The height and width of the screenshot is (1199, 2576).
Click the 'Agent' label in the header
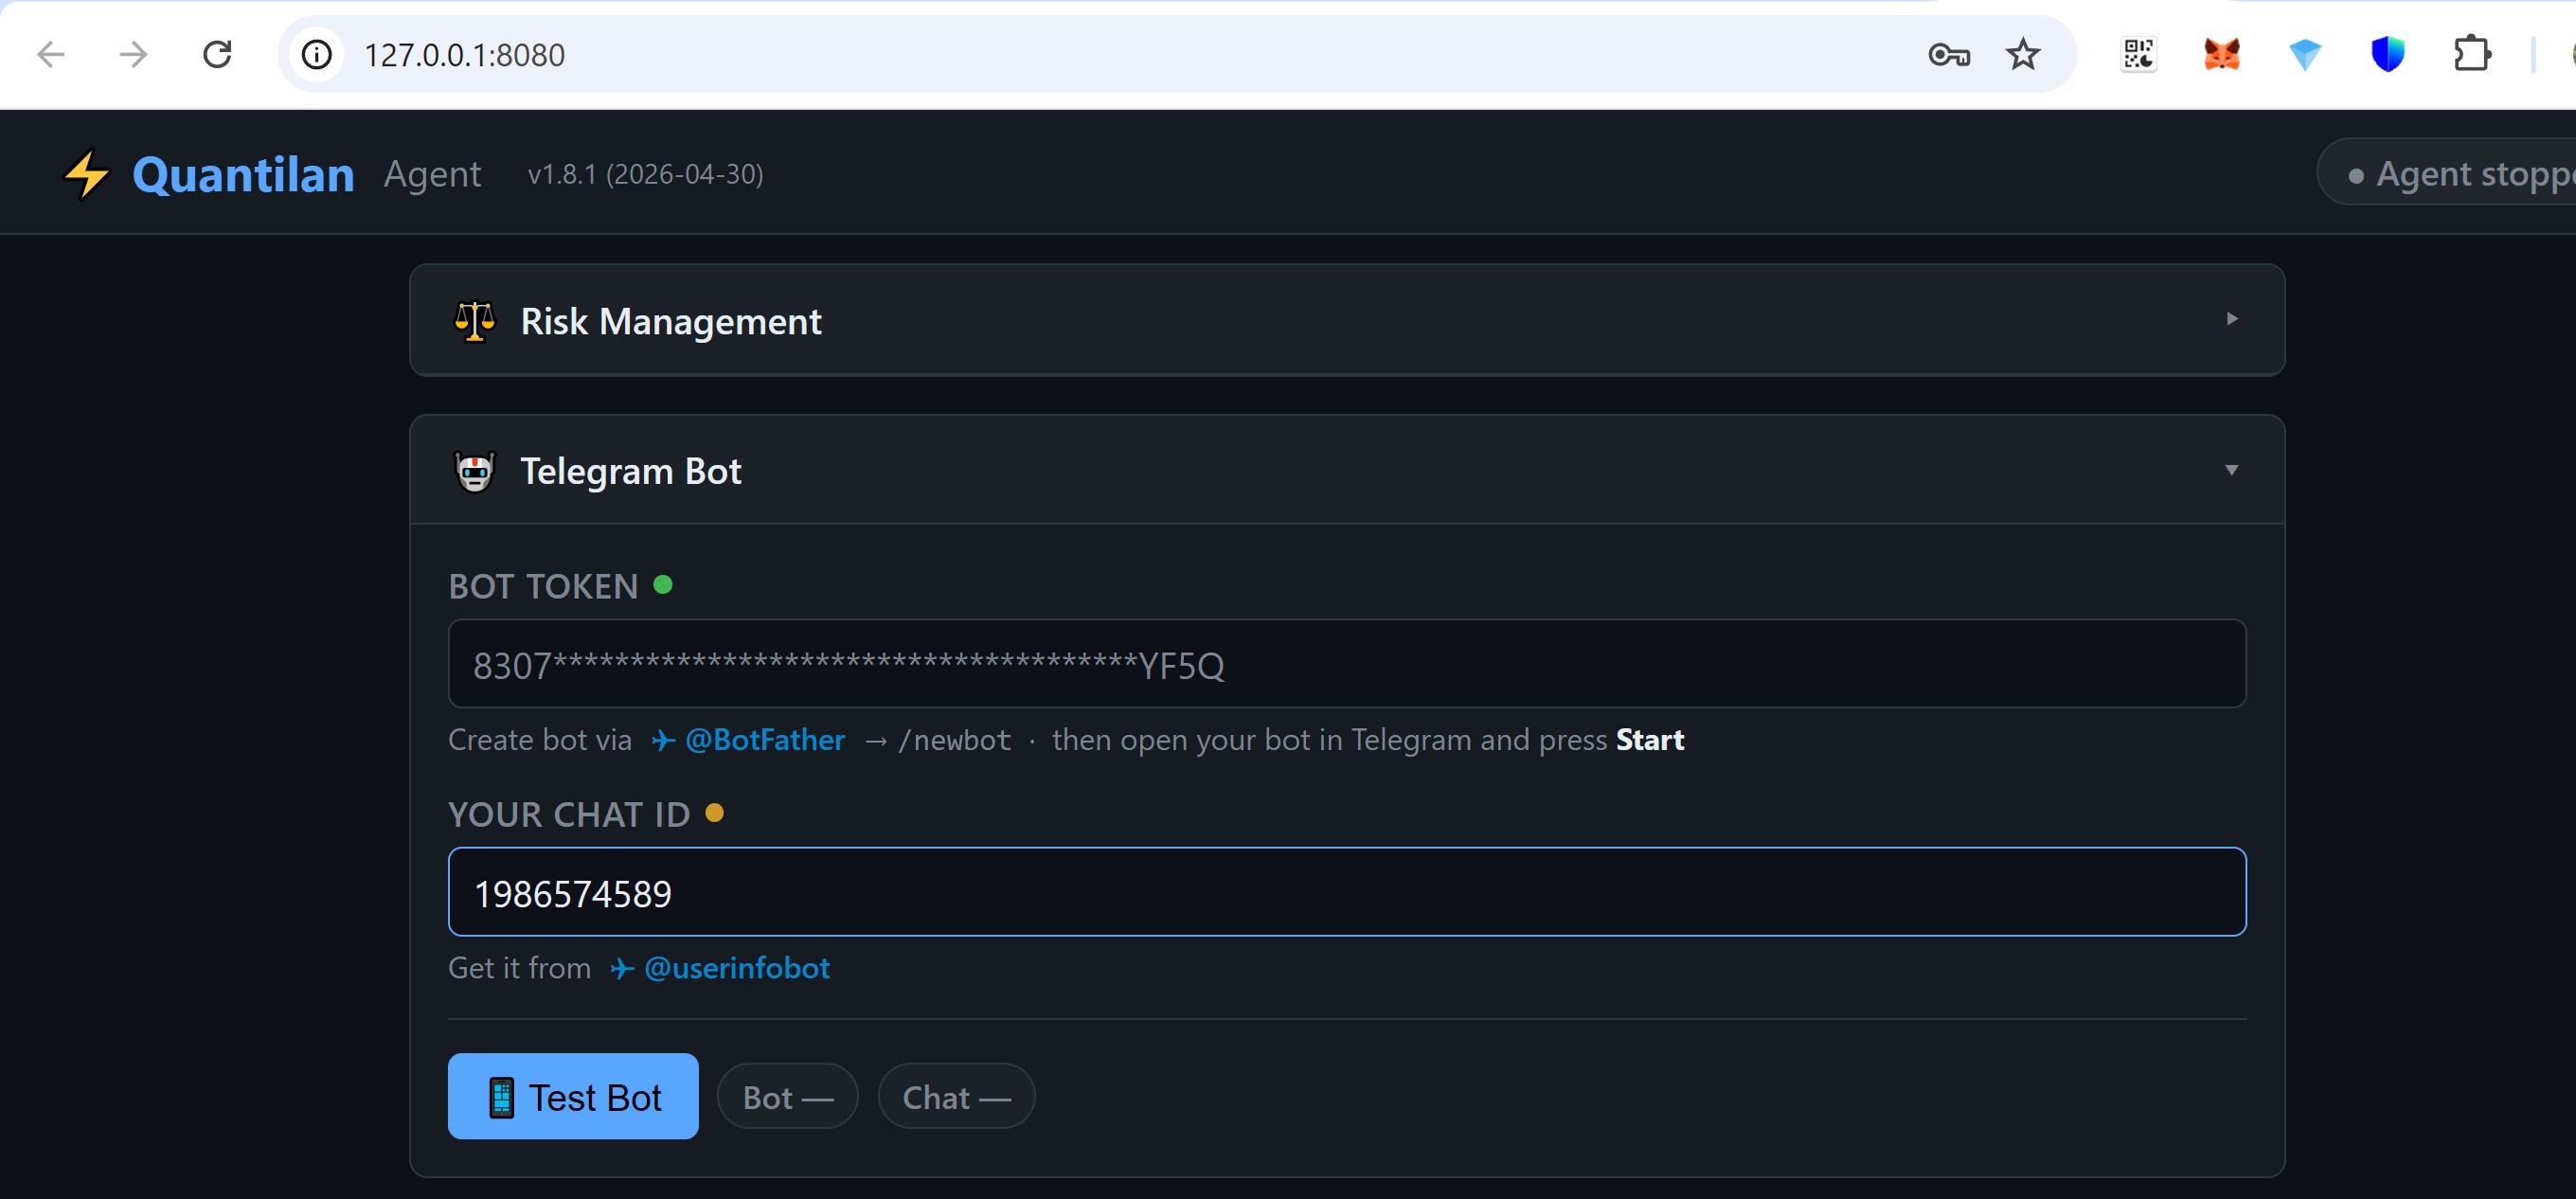click(x=432, y=174)
